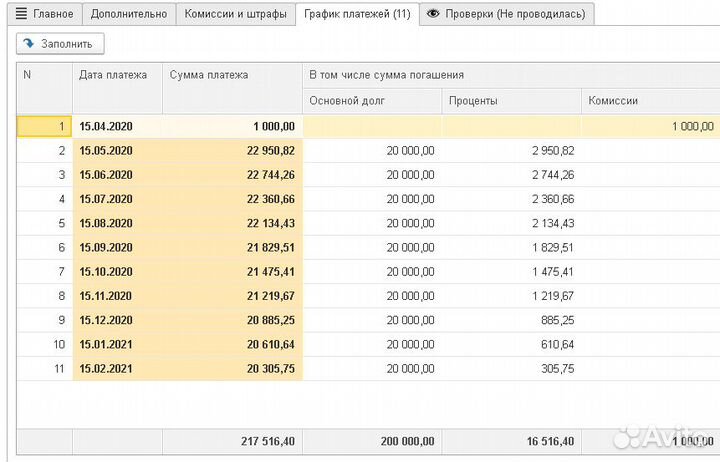Switch to the Комиссии и штрафы tab
This screenshot has height=462, width=720.
point(235,14)
